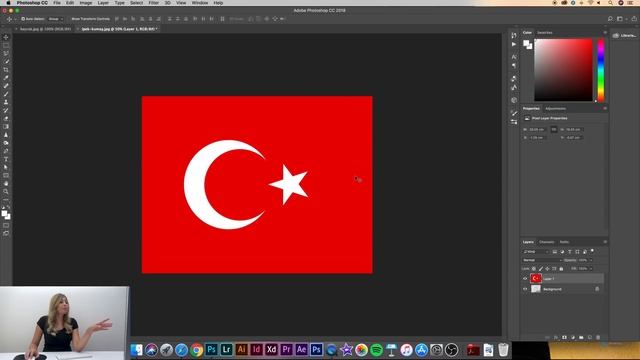Open Color panel options menu

605,32
